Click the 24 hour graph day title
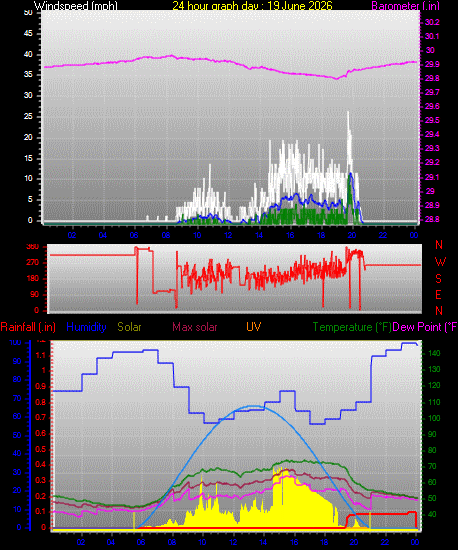 [x=252, y=6]
